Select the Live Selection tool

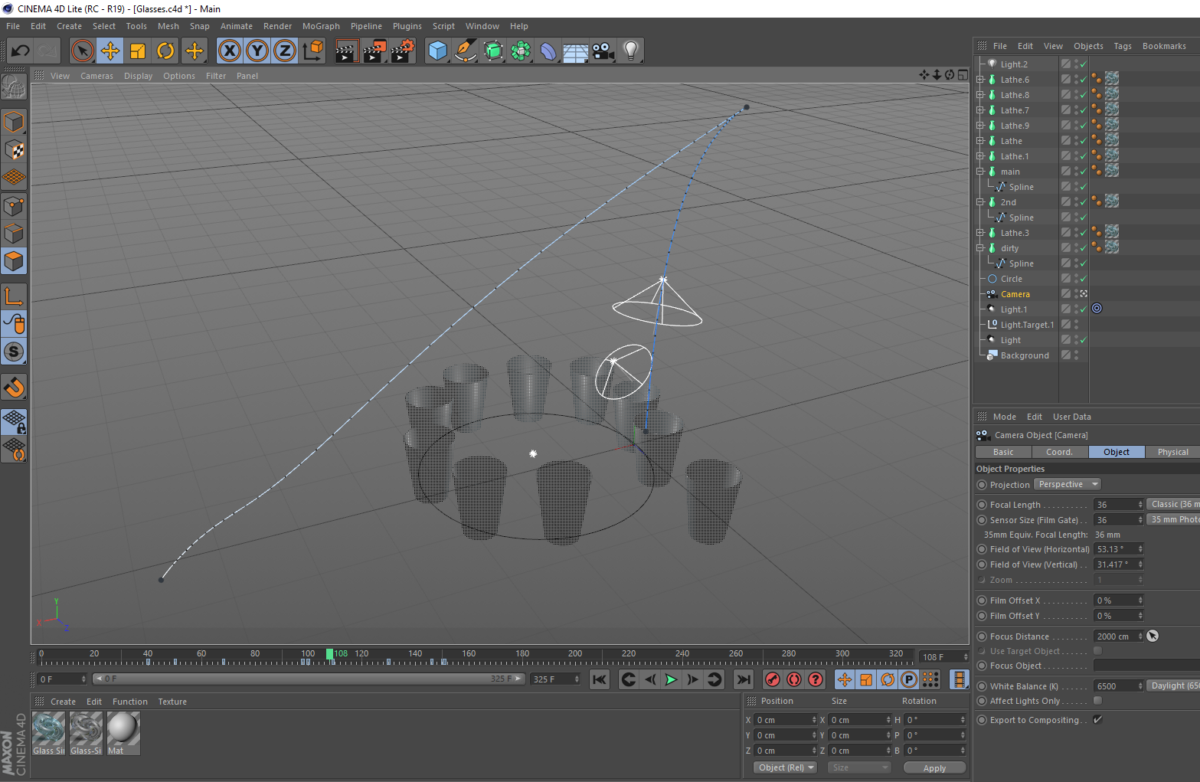coord(83,50)
